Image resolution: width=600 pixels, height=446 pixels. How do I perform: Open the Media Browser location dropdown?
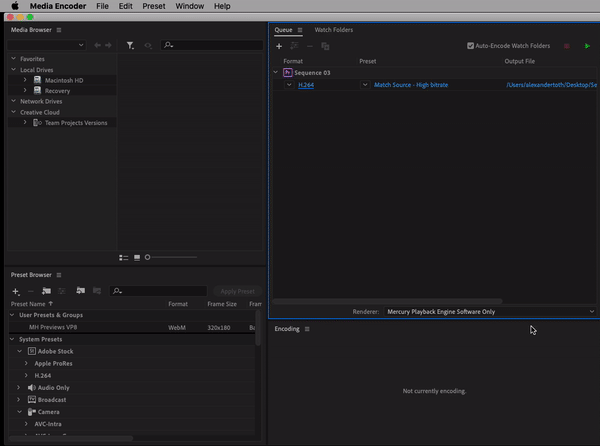46,45
